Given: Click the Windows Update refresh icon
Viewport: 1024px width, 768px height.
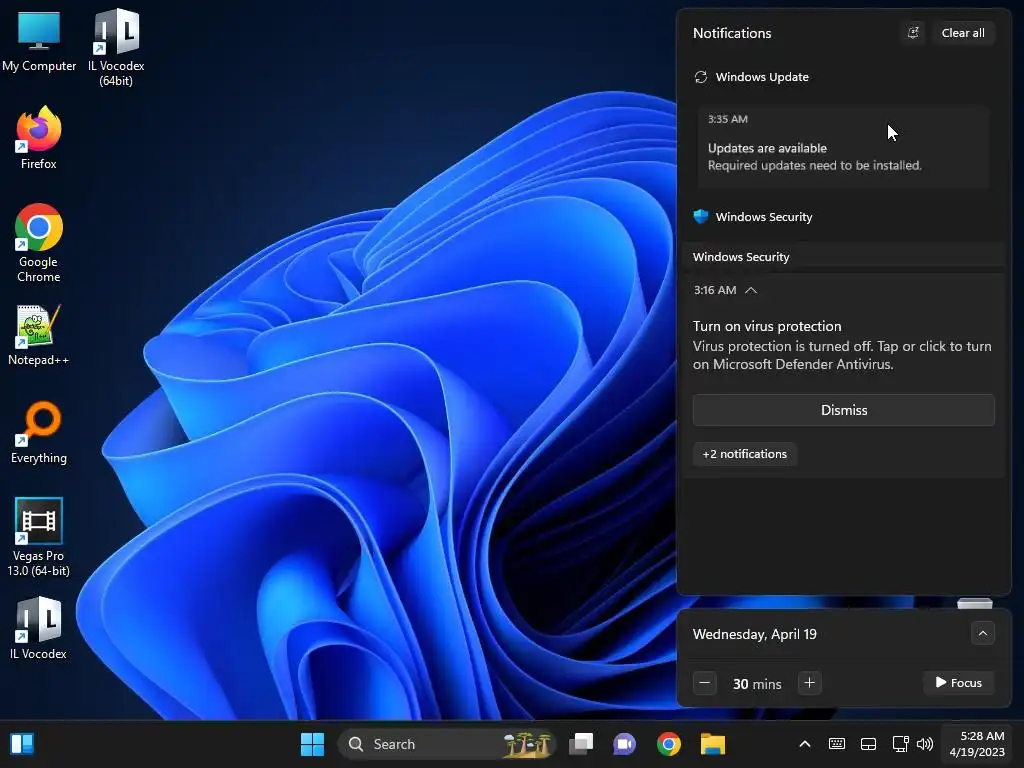Looking at the screenshot, I should (x=701, y=77).
